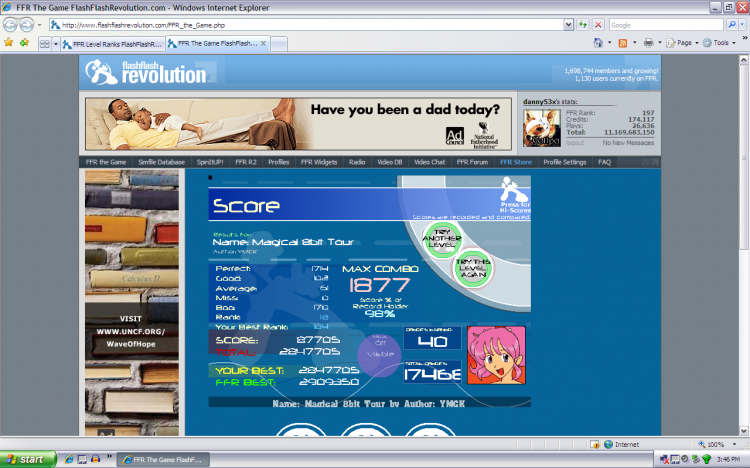Expand the Home button dropdown arrow
Screen dimensions: 750x468
(609, 43)
